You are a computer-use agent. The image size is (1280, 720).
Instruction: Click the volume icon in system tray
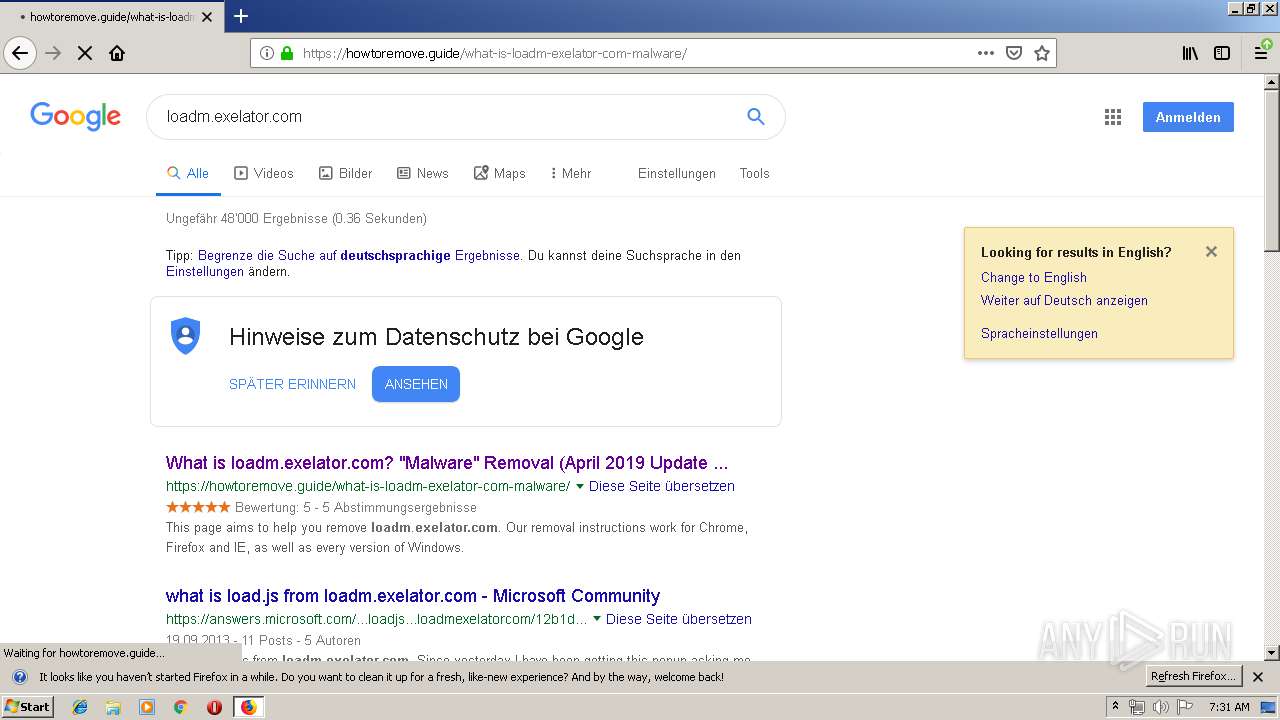[1160, 707]
